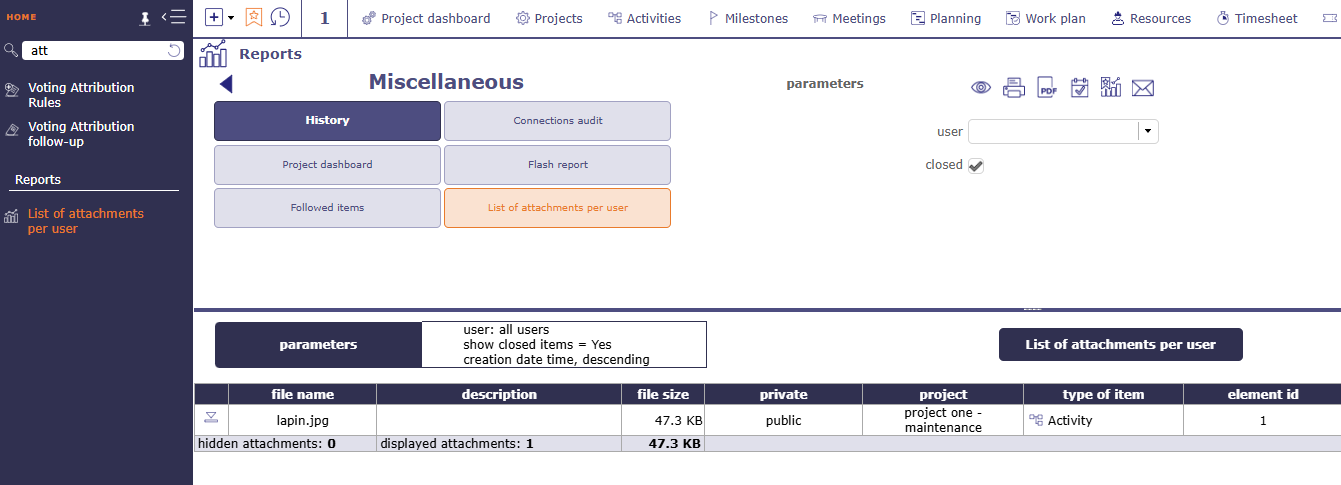Expand the new item plus dropdown arrow
The image size is (1341, 485).
(231, 18)
